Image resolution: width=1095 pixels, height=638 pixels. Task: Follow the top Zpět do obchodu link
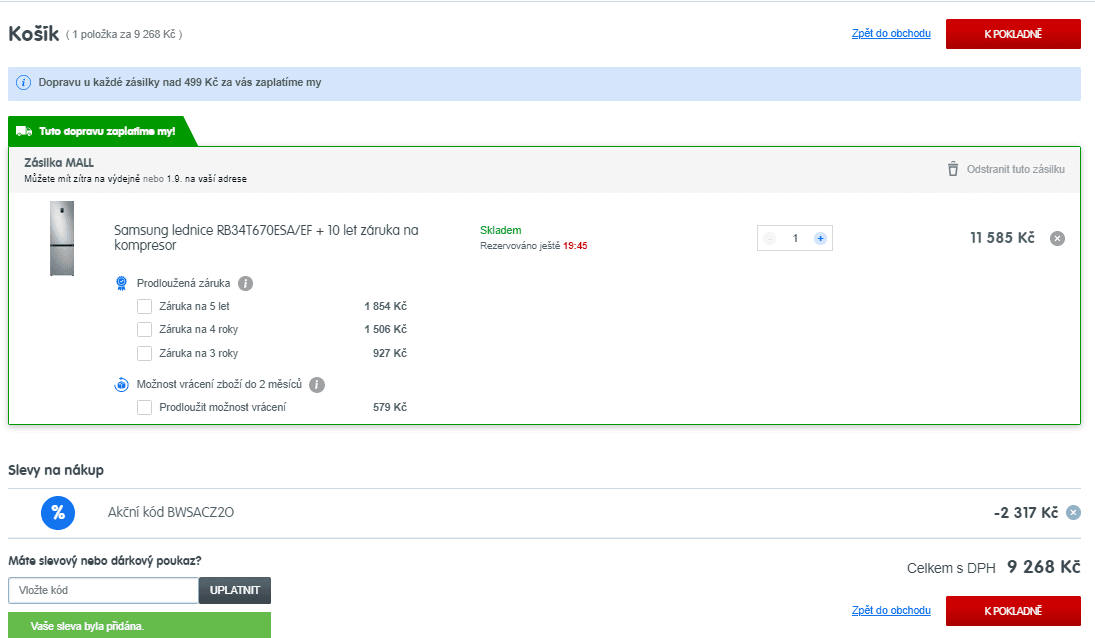click(x=891, y=34)
